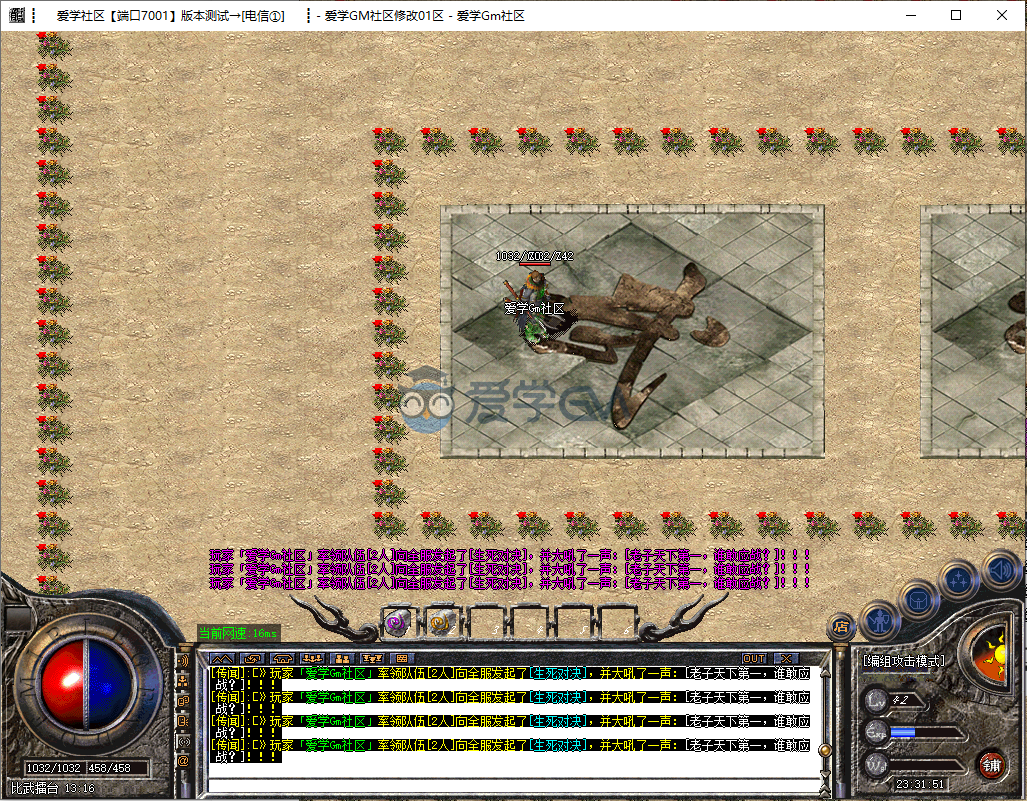
Task: Click the network speed text 当前网速:16ms
Action: pyautogui.click(x=238, y=633)
